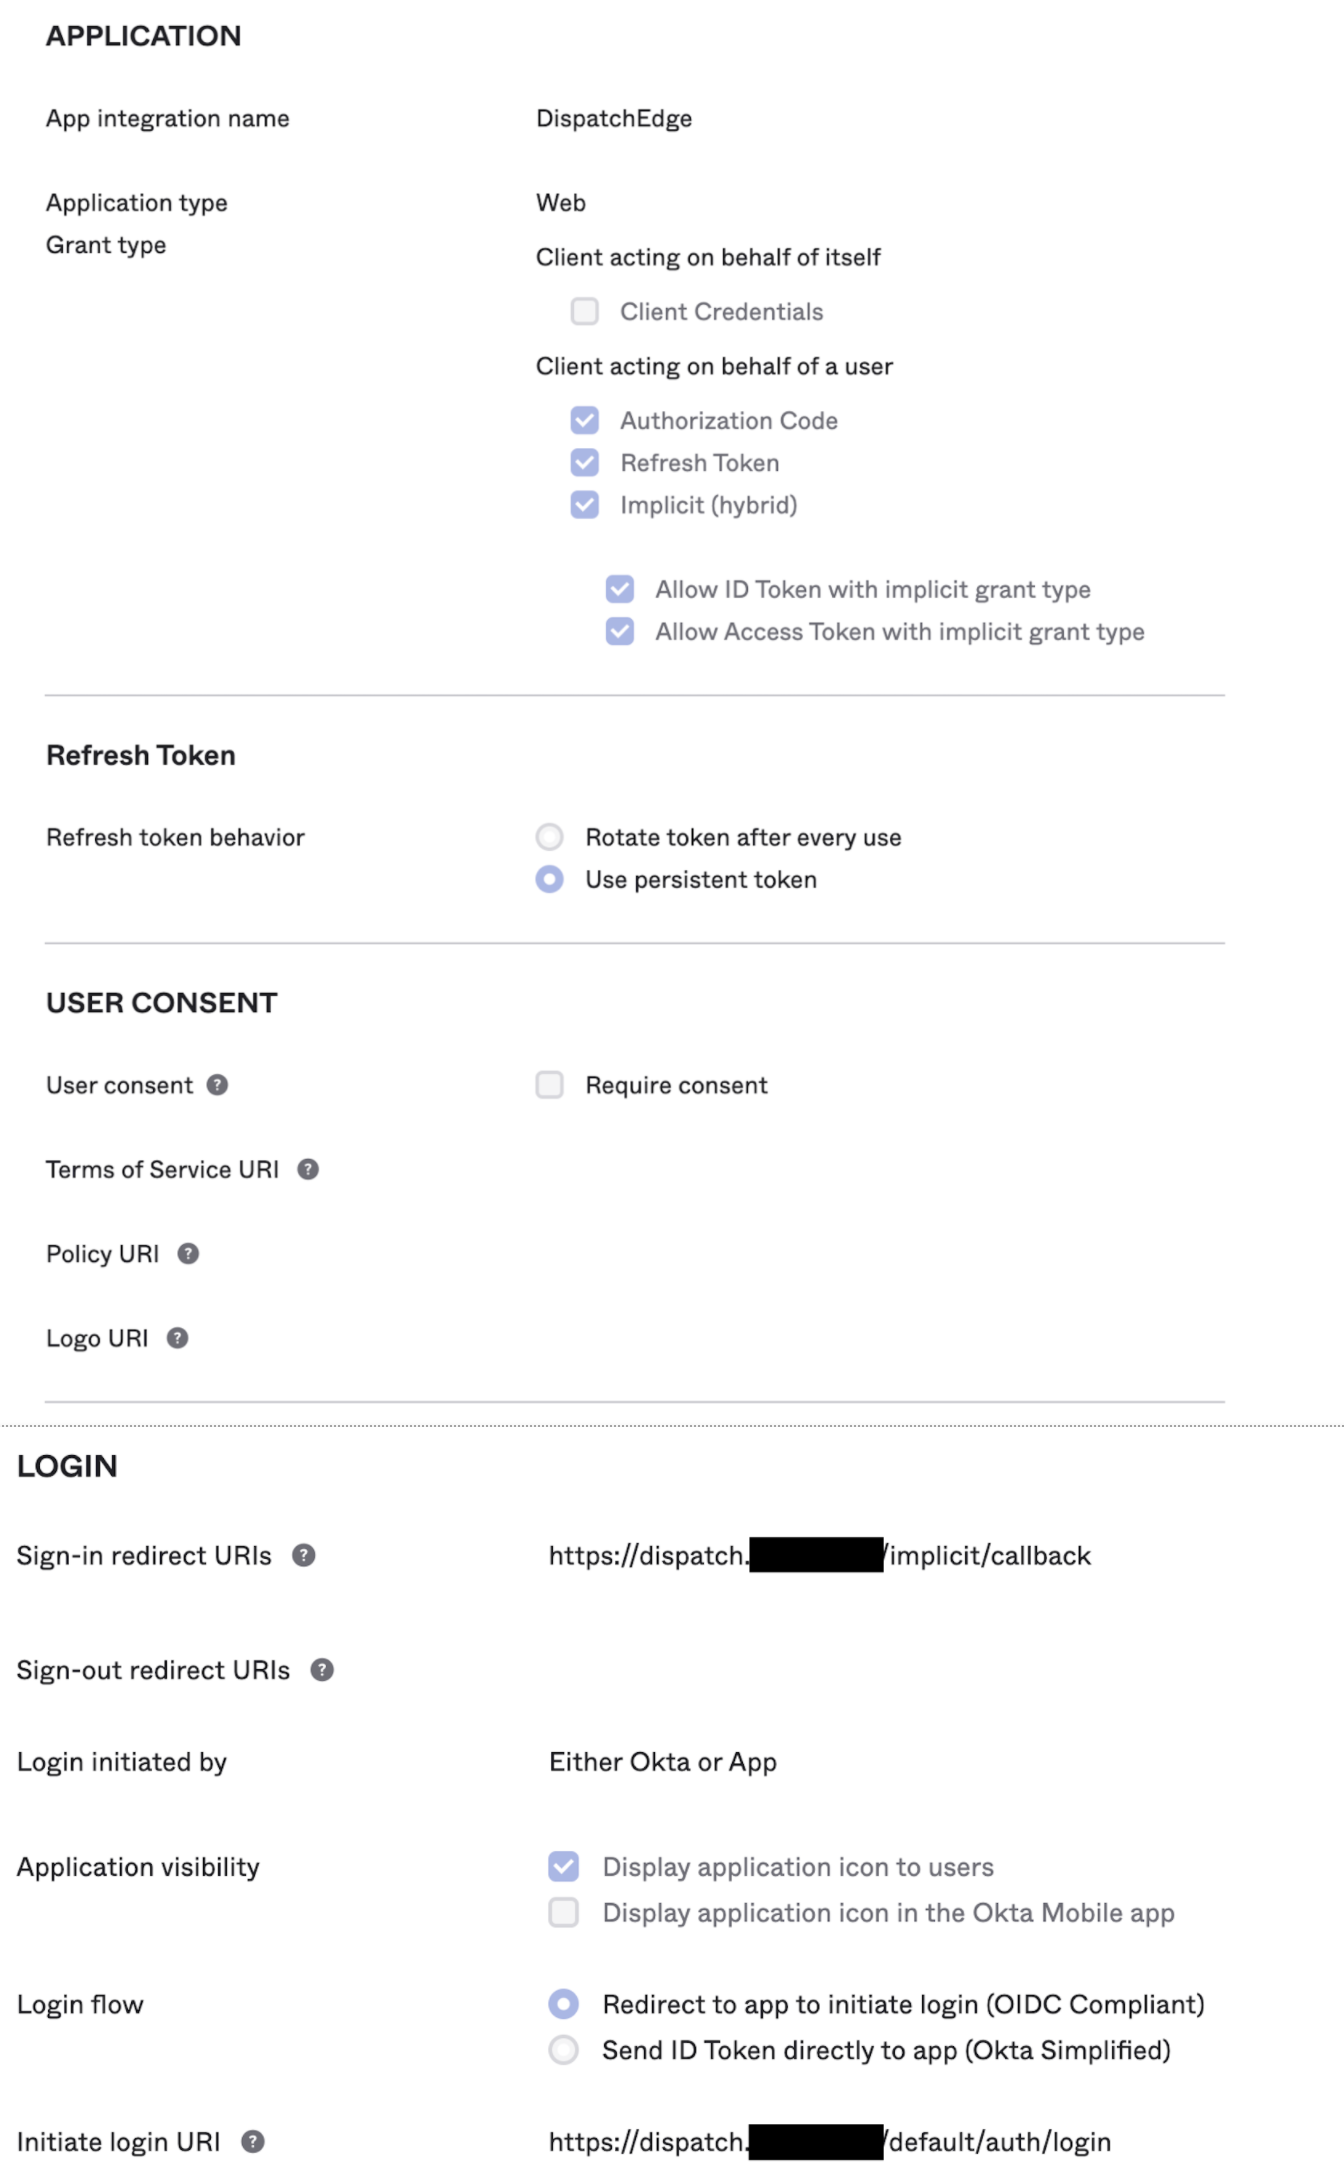This screenshot has height=2172, width=1344.
Task: Uncheck the Implicit (hybrid) grant type
Action: [584, 505]
